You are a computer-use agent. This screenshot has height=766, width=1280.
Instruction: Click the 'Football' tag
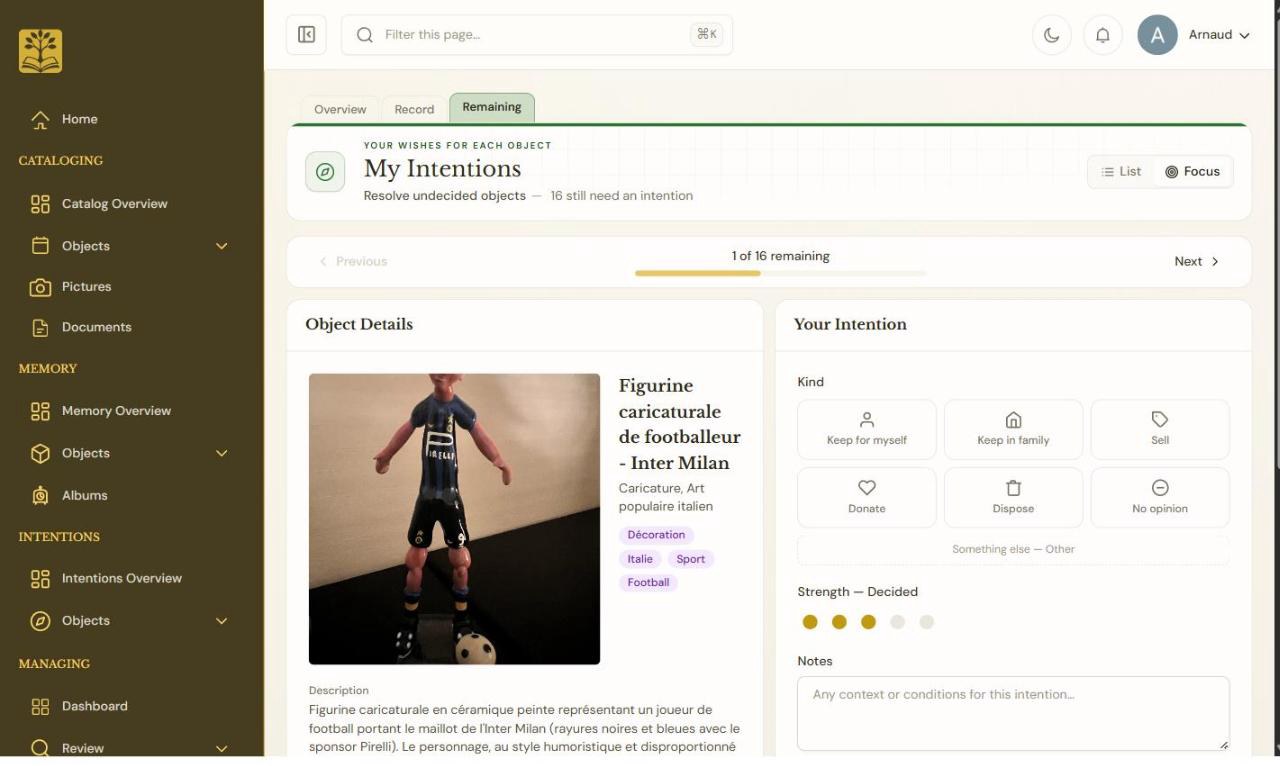coord(648,583)
